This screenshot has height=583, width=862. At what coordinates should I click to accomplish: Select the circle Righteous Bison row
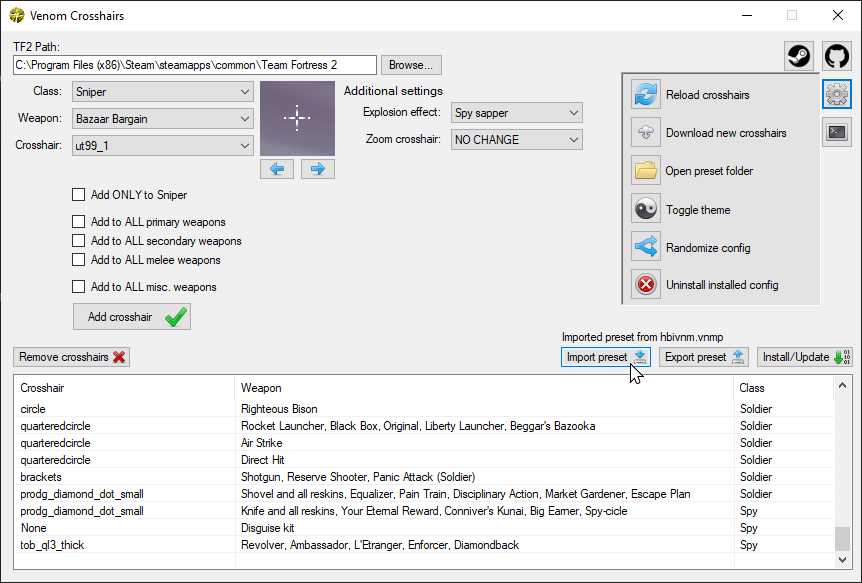(424, 409)
